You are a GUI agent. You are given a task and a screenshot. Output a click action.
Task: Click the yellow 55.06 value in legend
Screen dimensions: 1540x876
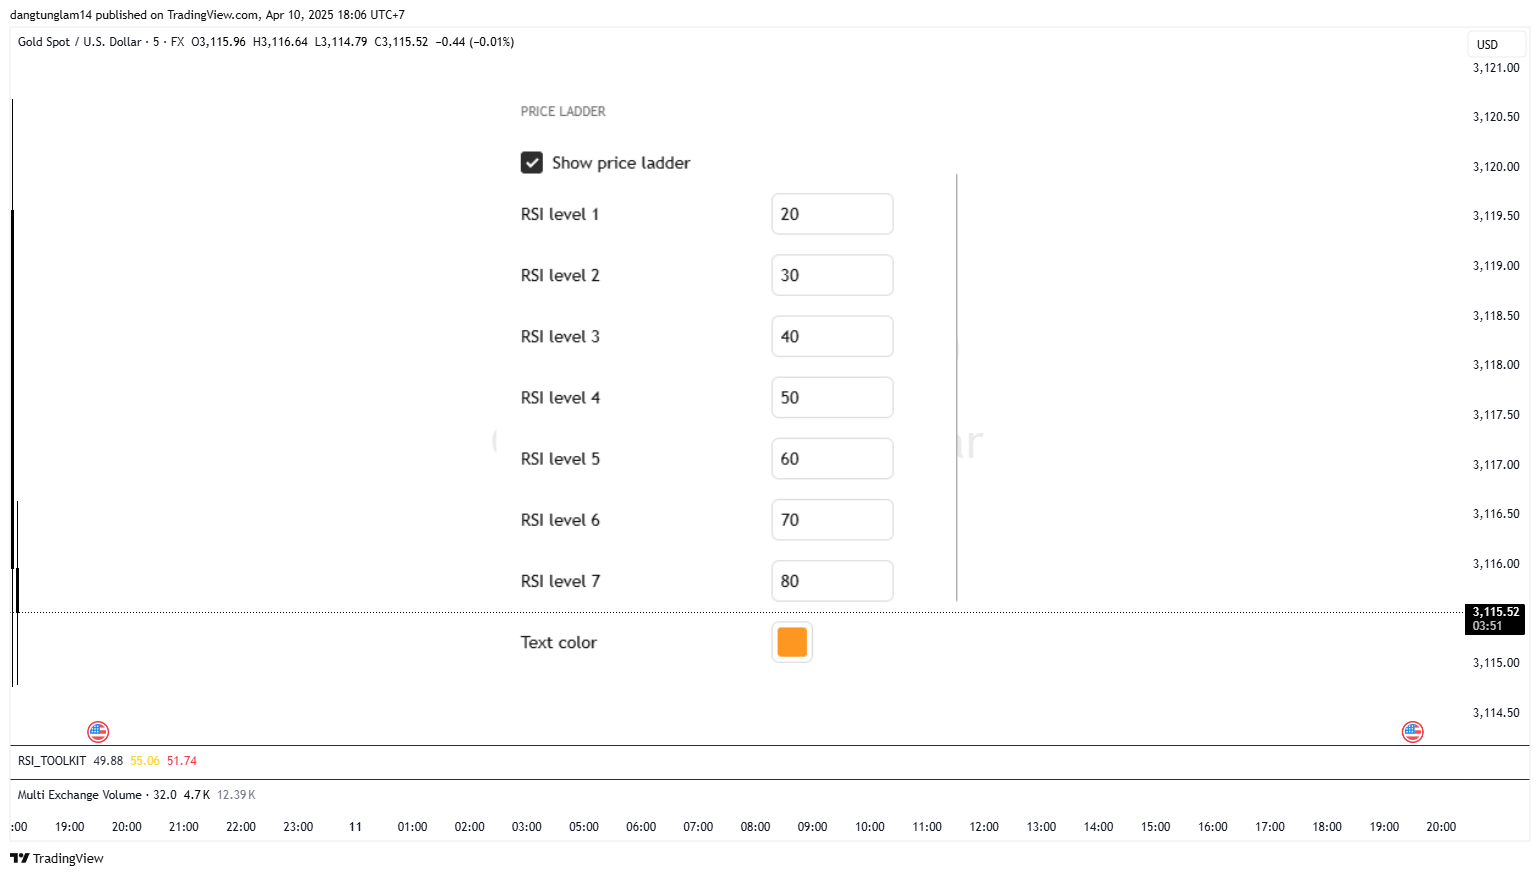145,761
